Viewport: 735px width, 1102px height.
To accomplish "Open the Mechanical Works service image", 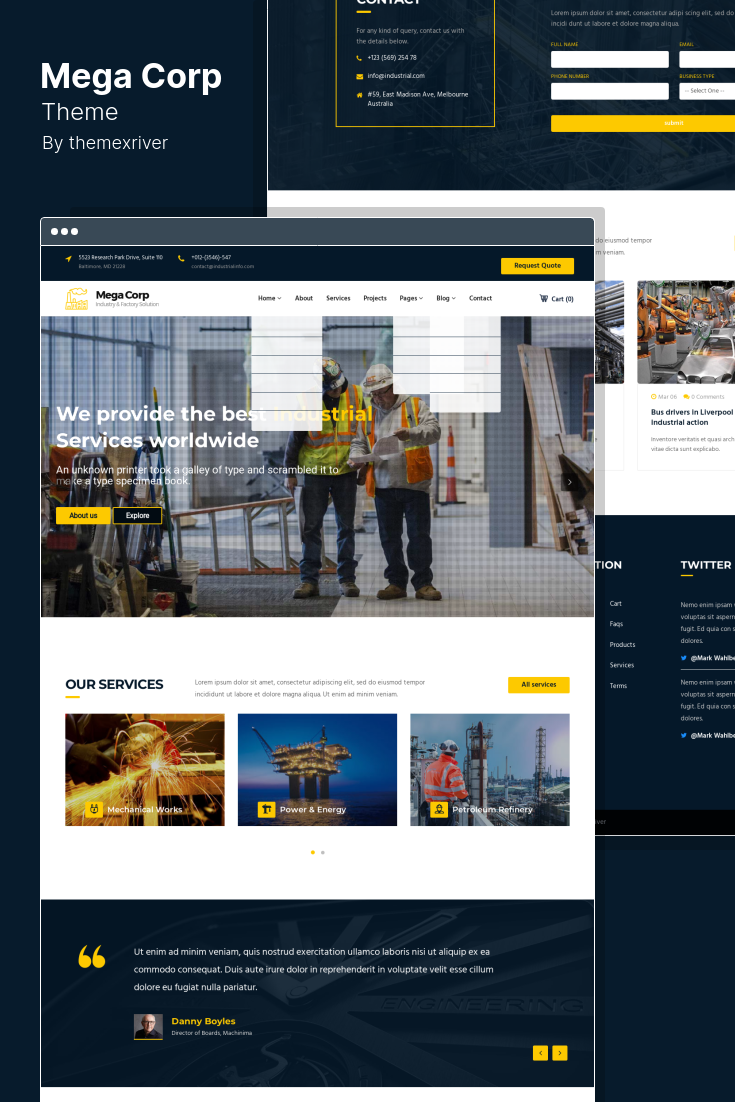I will click(145, 770).
